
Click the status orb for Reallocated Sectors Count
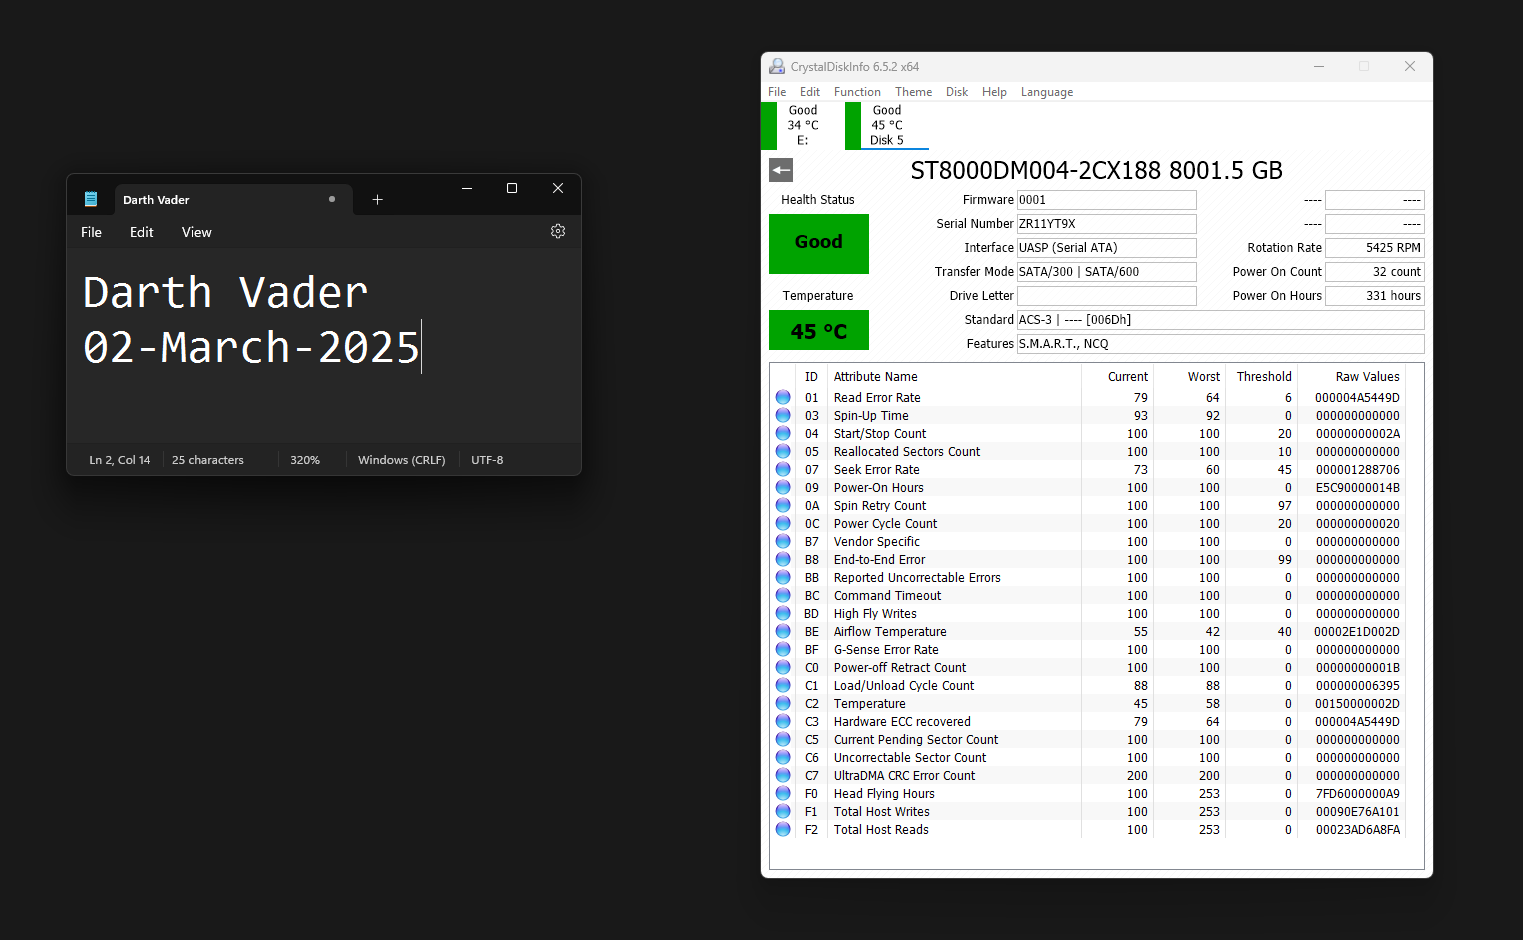click(783, 452)
